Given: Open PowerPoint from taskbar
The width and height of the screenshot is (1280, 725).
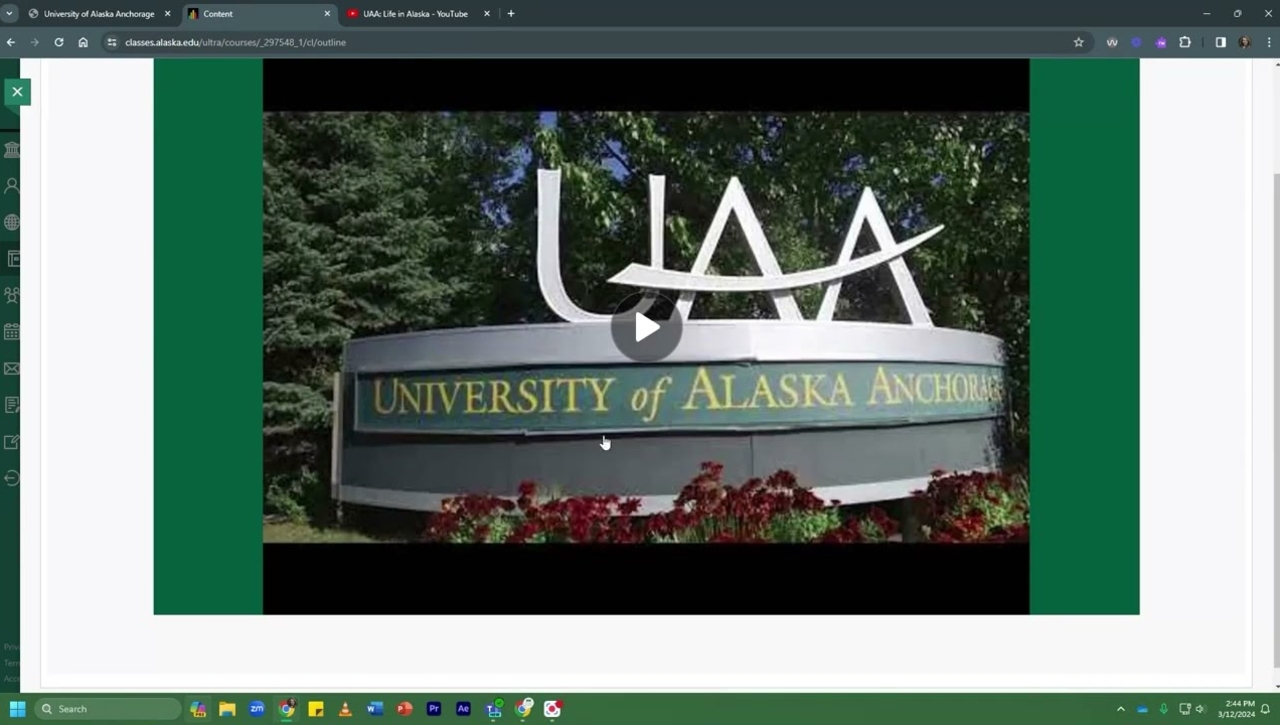Looking at the screenshot, I should pos(404,709).
